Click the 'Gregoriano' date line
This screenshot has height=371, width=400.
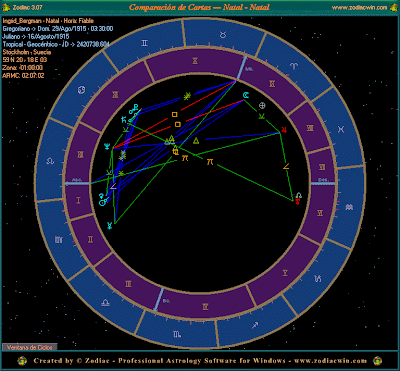[58, 29]
